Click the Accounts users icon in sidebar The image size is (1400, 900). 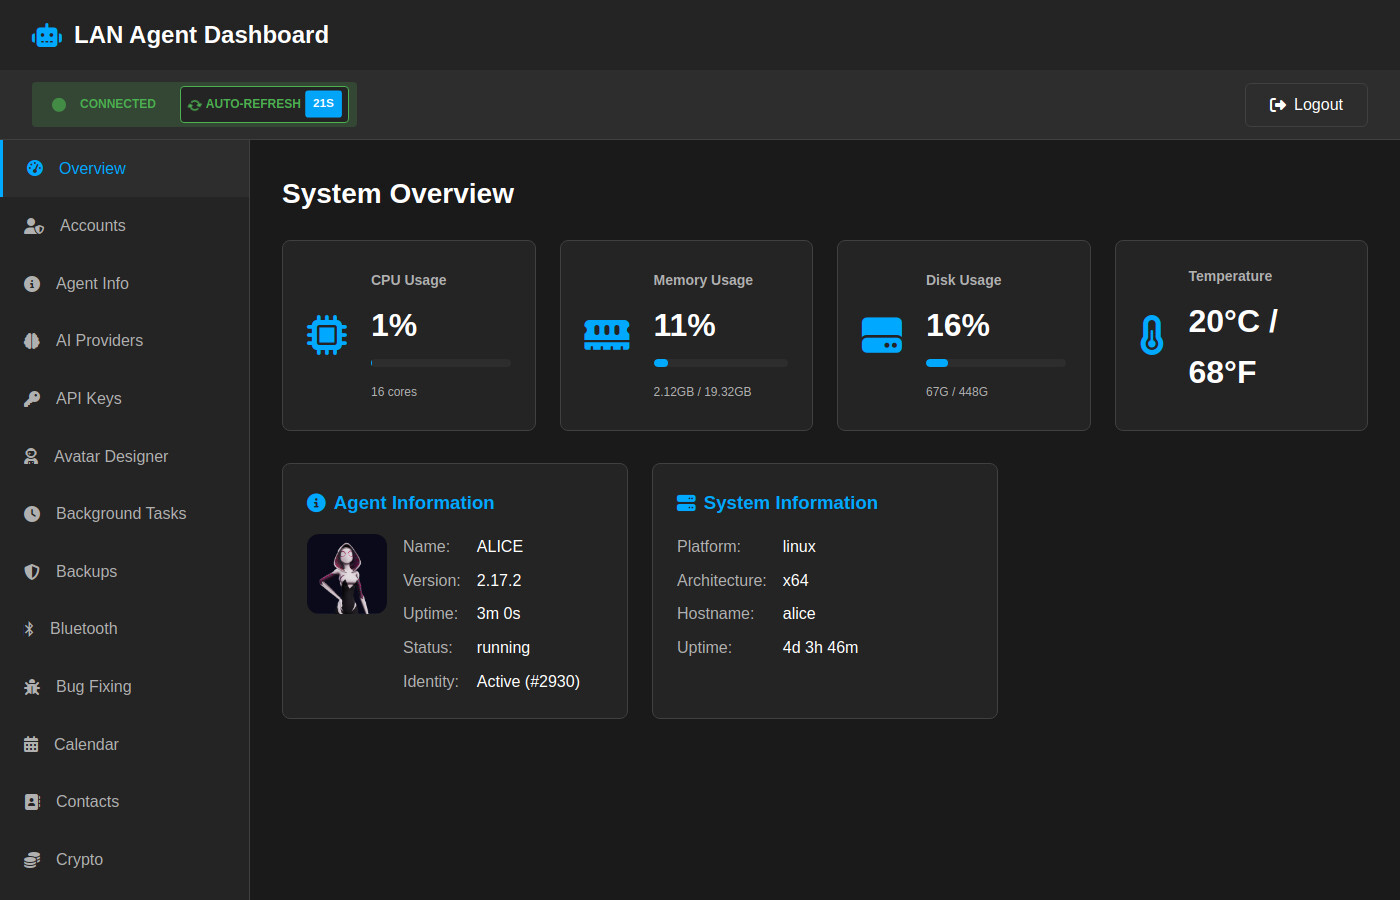coord(33,225)
